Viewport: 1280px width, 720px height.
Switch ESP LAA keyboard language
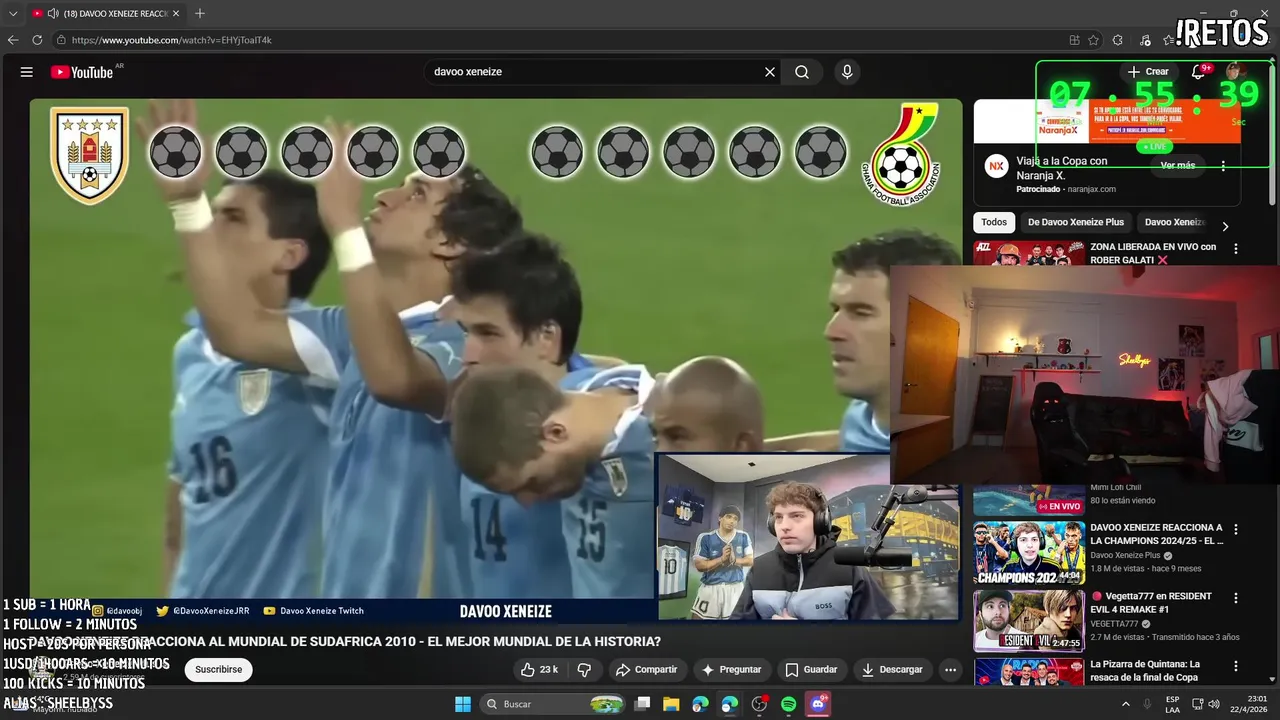click(1172, 704)
